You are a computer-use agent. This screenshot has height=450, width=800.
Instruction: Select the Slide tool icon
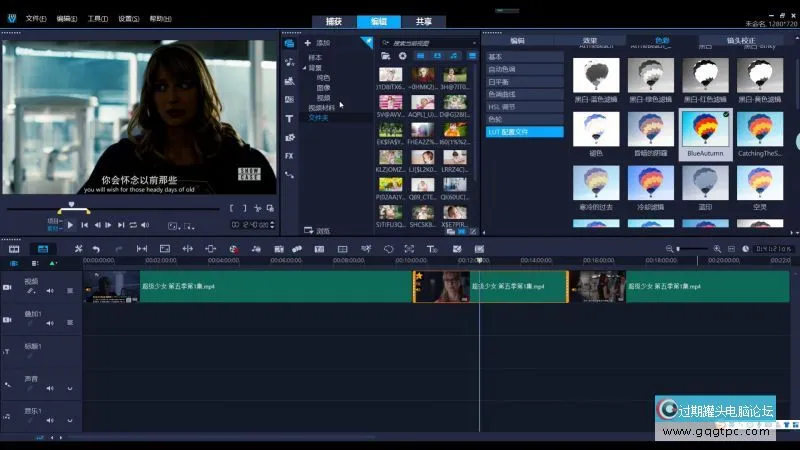tap(210, 249)
